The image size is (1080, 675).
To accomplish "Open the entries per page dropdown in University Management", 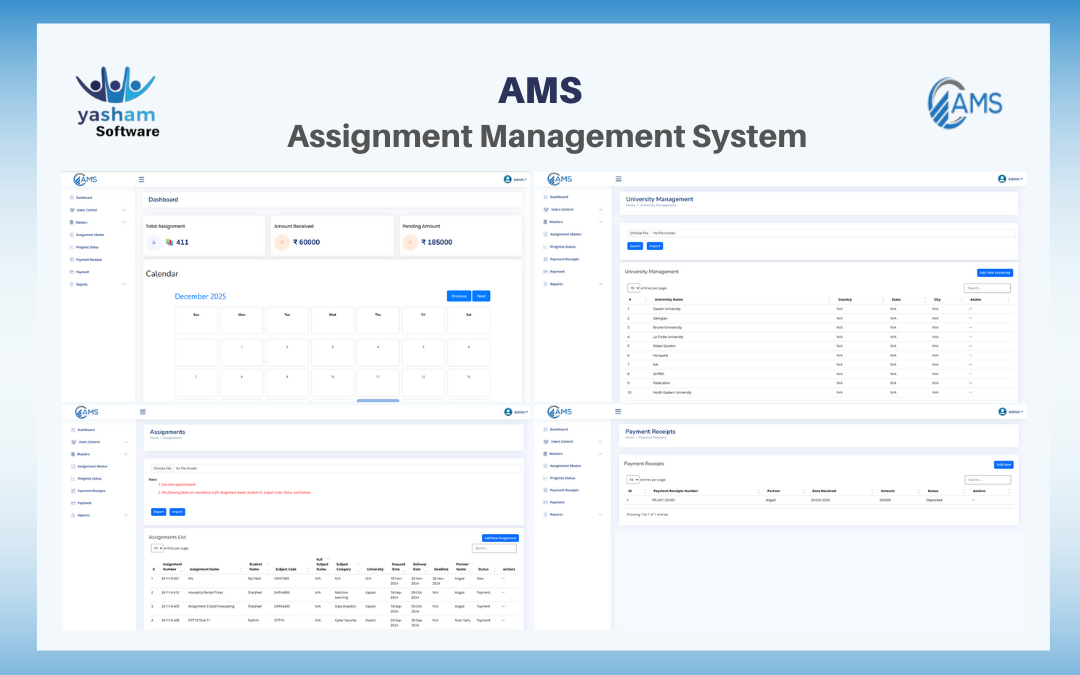I will [x=635, y=287].
